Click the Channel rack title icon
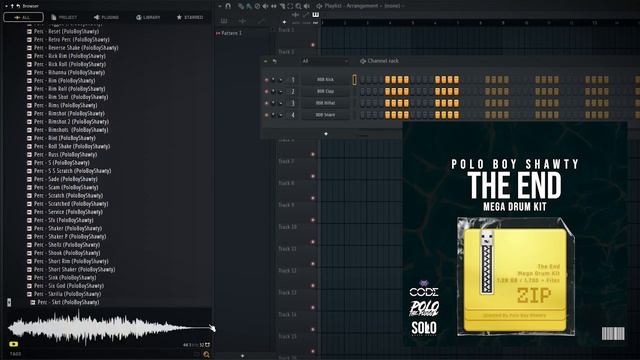 (x=362, y=61)
